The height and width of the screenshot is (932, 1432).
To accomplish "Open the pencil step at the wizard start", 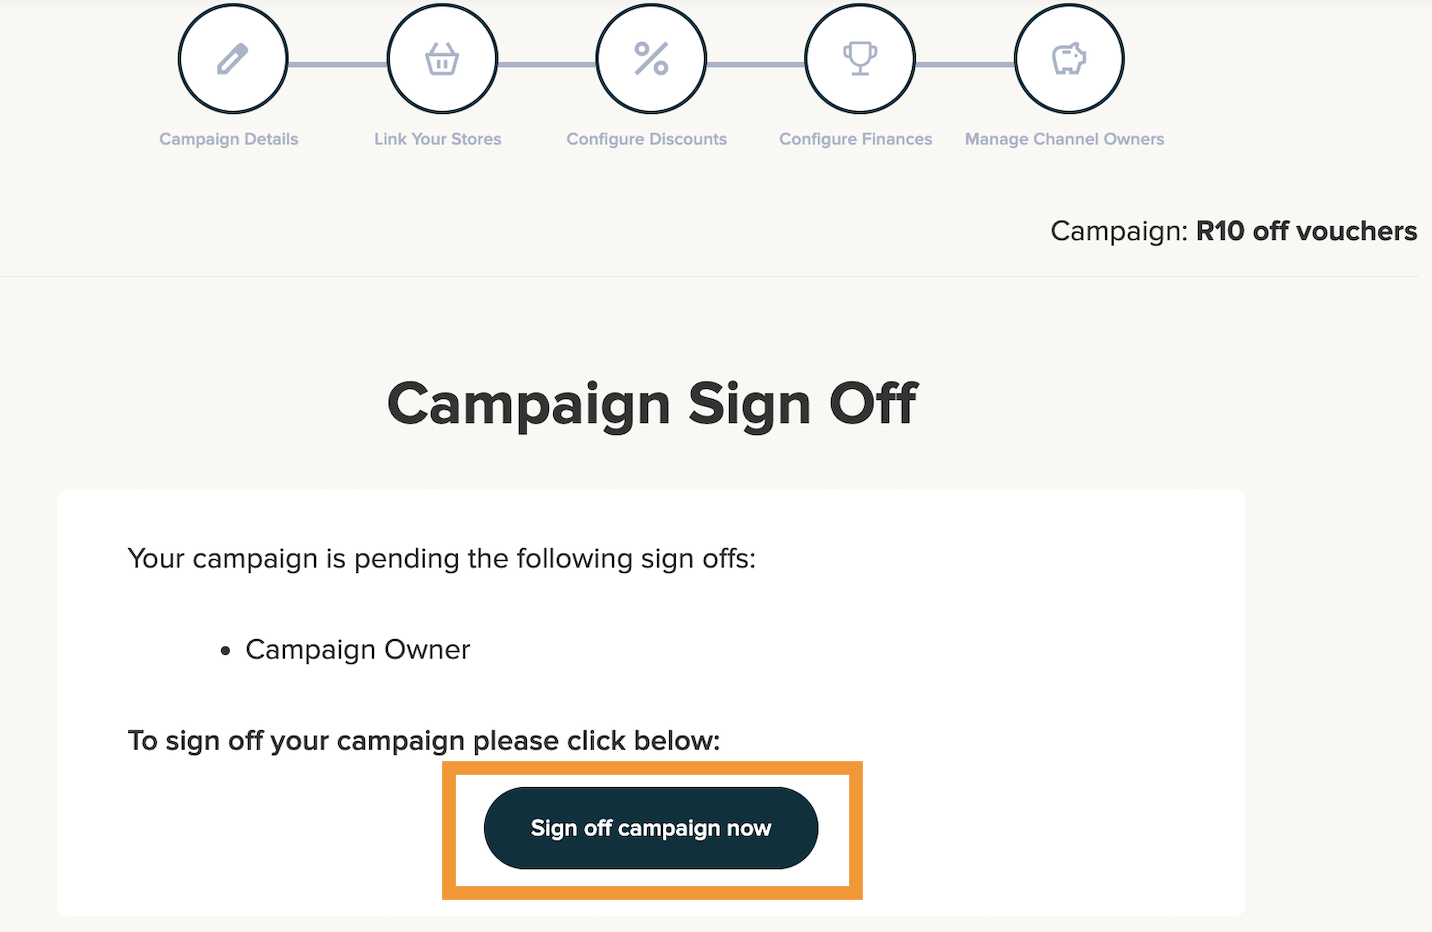I will click(x=232, y=58).
